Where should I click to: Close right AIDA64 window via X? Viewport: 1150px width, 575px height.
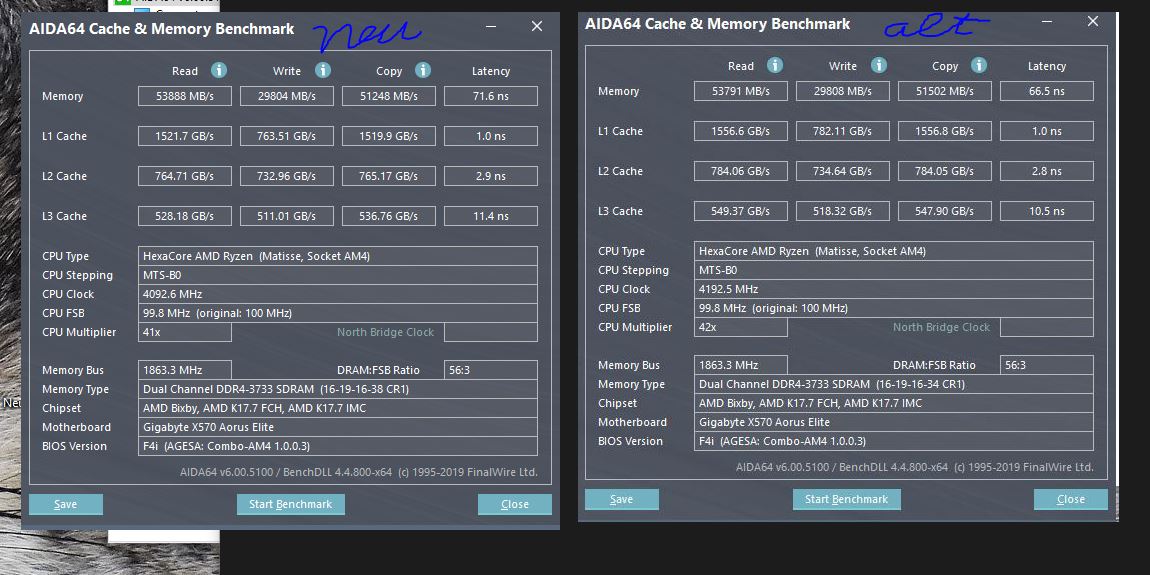pyautogui.click(x=1093, y=22)
